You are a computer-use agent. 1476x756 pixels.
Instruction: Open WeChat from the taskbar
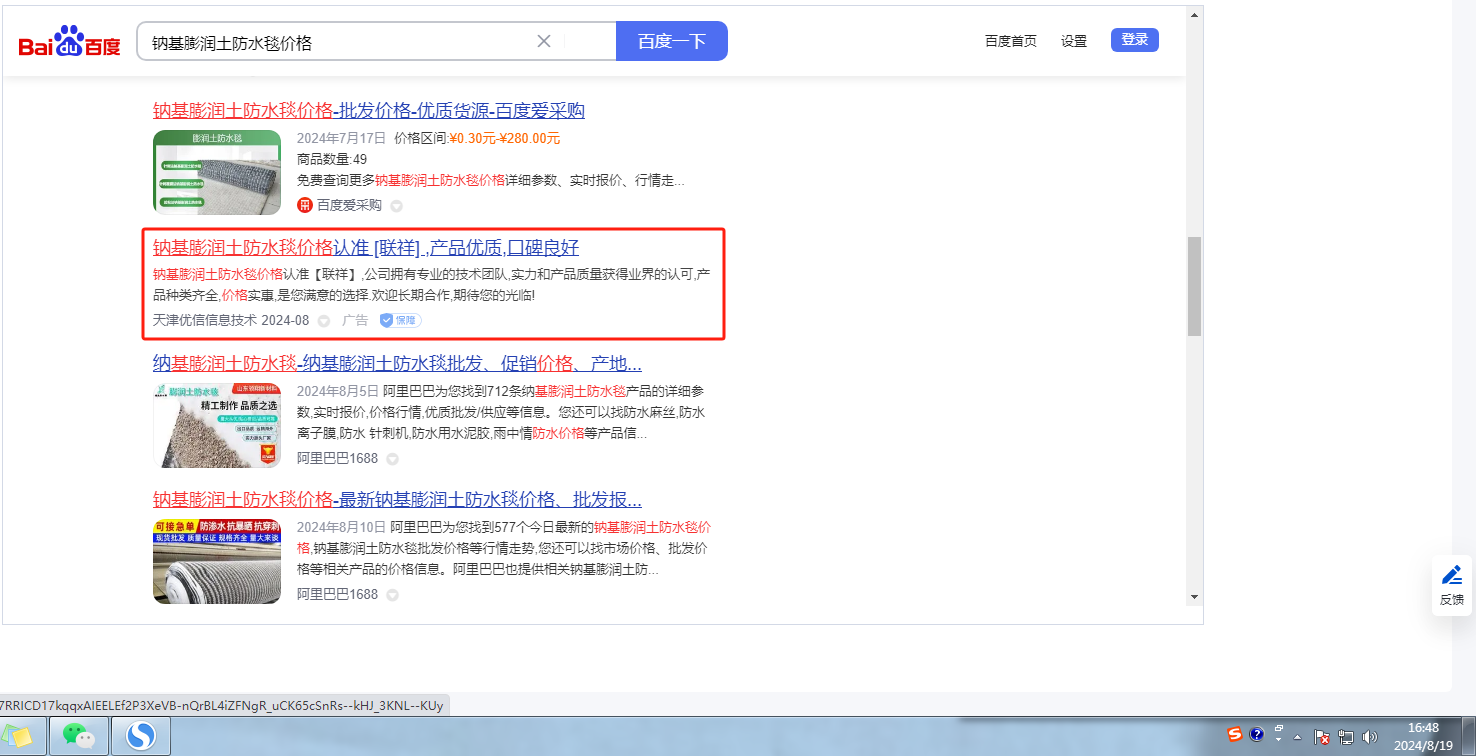click(x=79, y=737)
